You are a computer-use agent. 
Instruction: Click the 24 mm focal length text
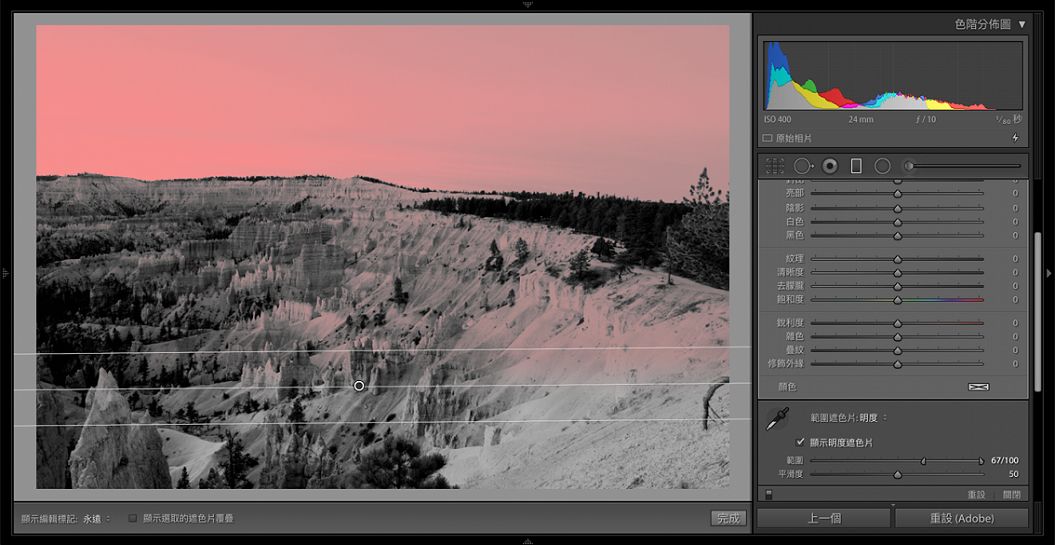(x=861, y=119)
